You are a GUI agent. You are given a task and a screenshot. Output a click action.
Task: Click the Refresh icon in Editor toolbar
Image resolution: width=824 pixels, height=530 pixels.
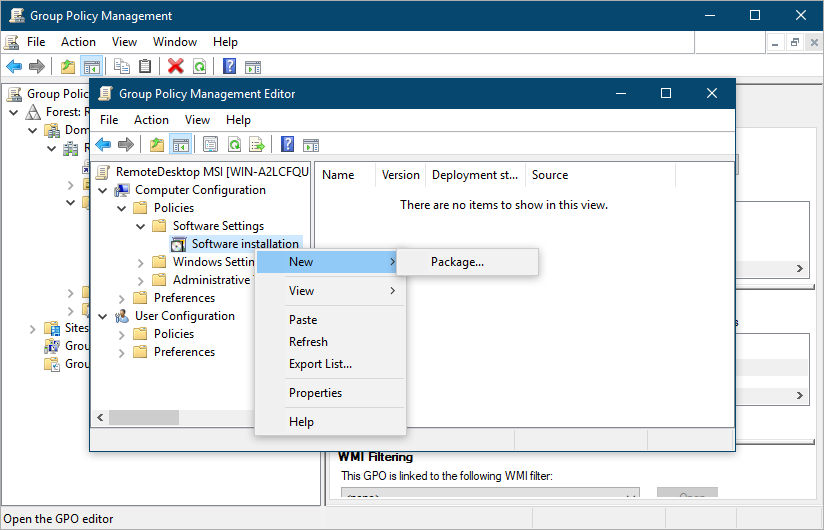(234, 144)
